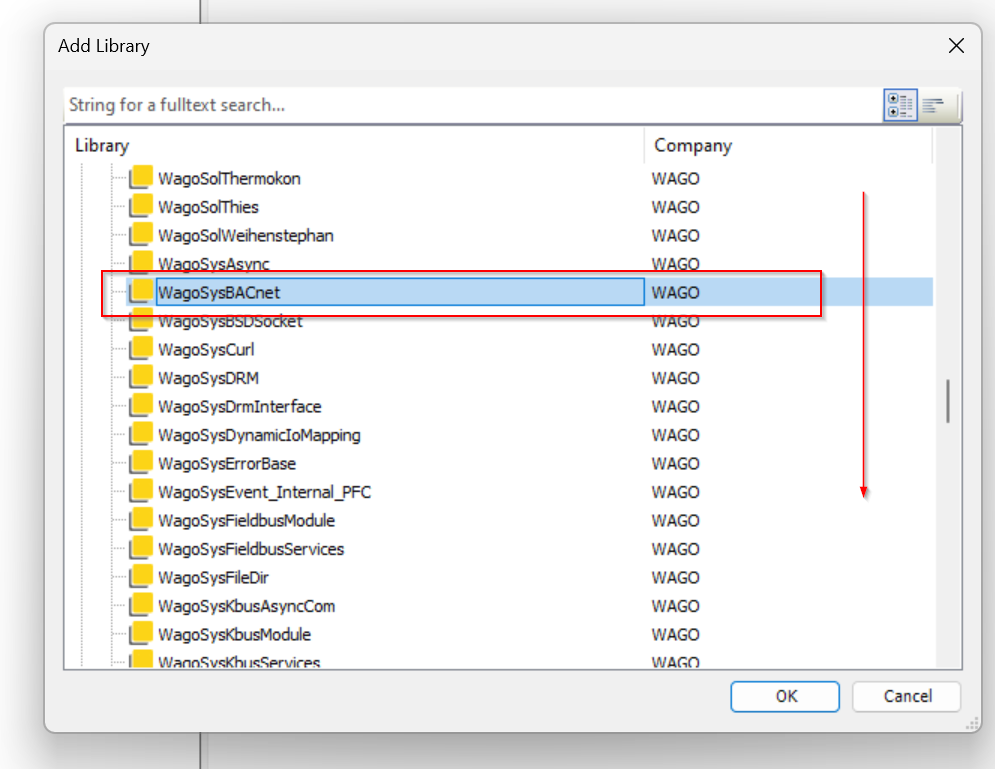Image resolution: width=995 pixels, height=769 pixels.
Task: Click the folder icon beside WagoSysEvent_Internal_PFC
Action: pos(141,490)
